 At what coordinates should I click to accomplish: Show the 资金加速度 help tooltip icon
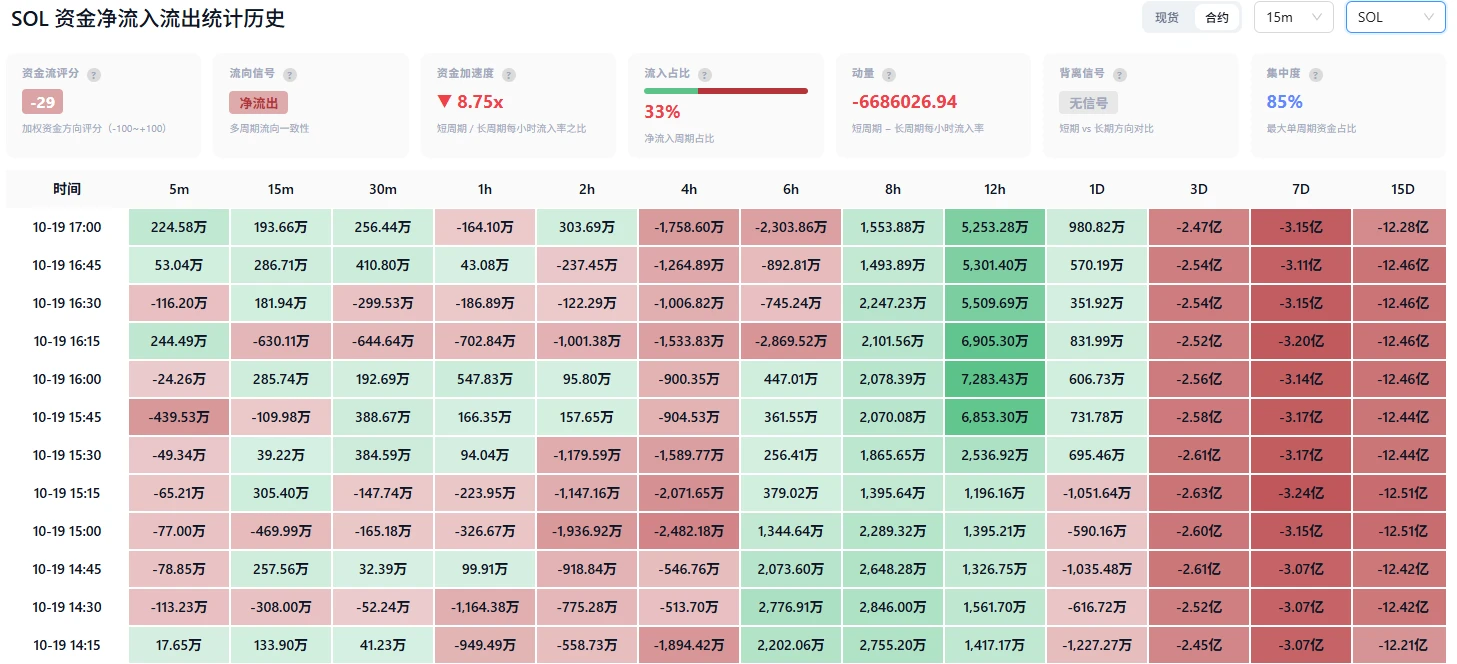pyautogui.click(x=509, y=74)
